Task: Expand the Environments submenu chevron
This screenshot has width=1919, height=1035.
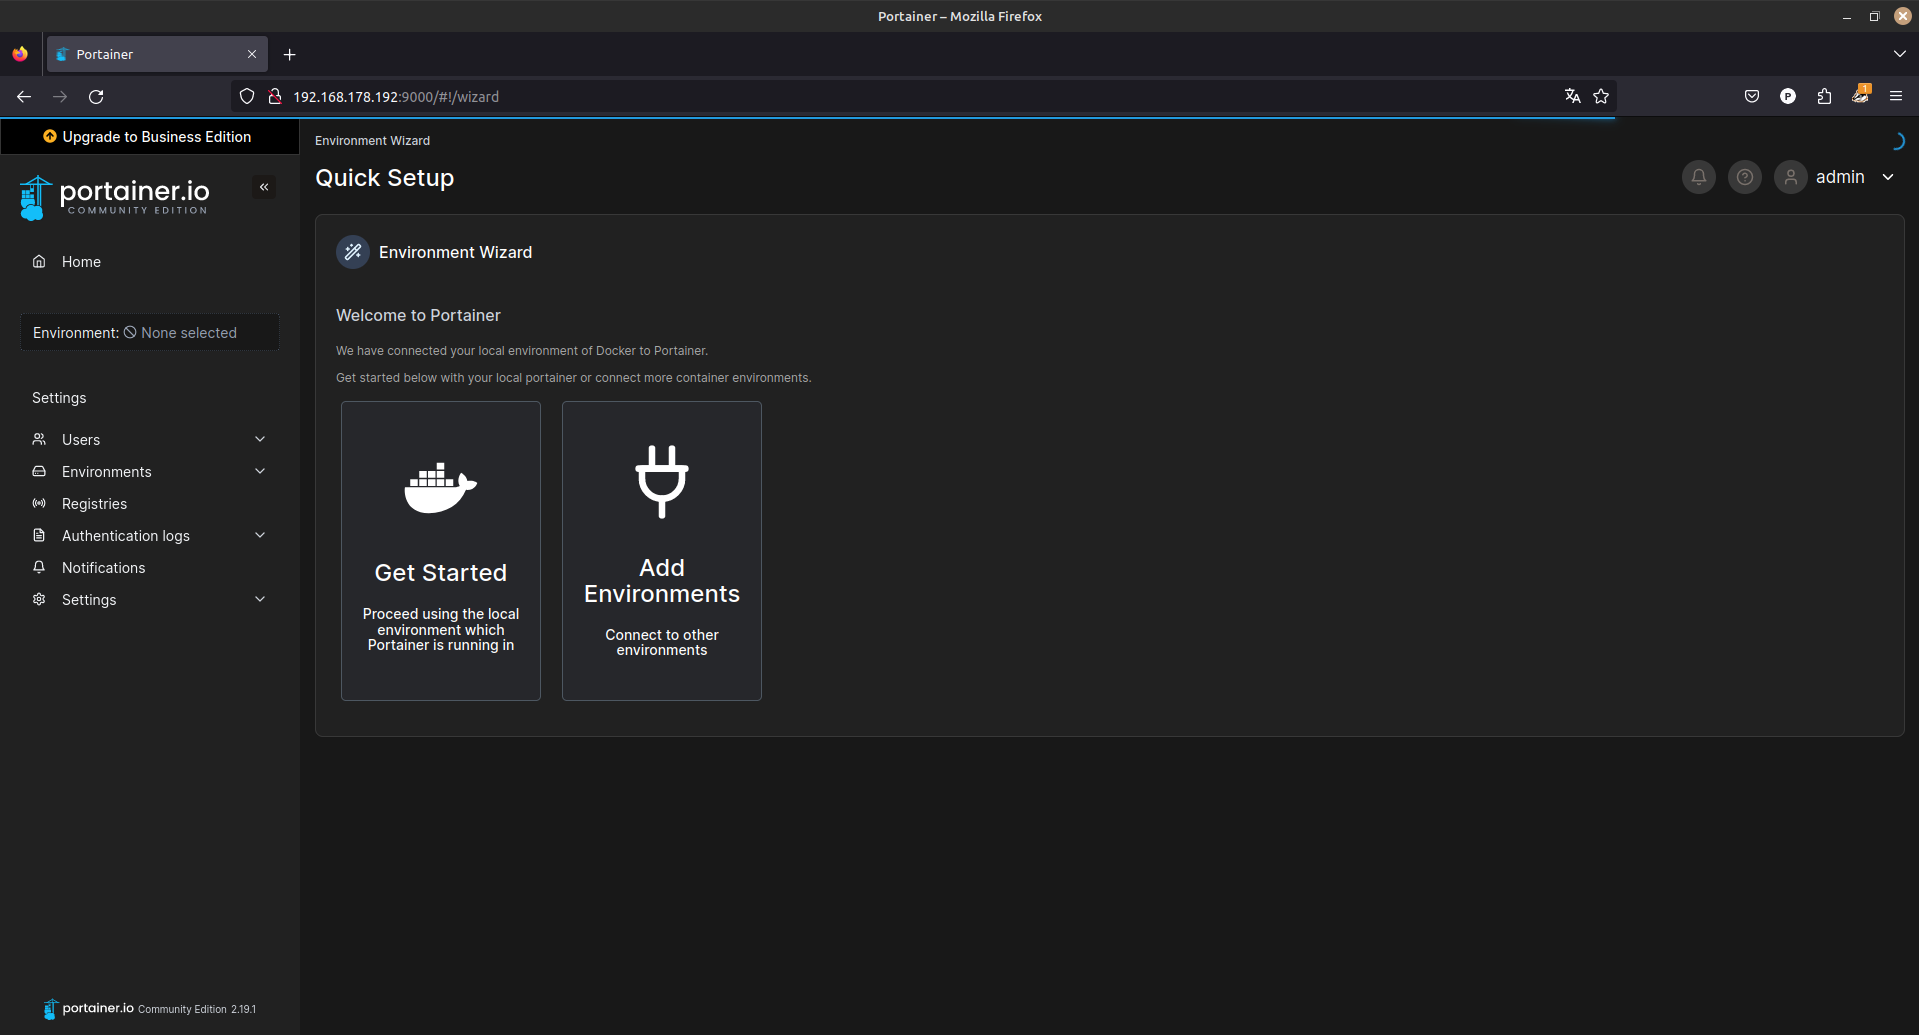Action: pos(260,471)
